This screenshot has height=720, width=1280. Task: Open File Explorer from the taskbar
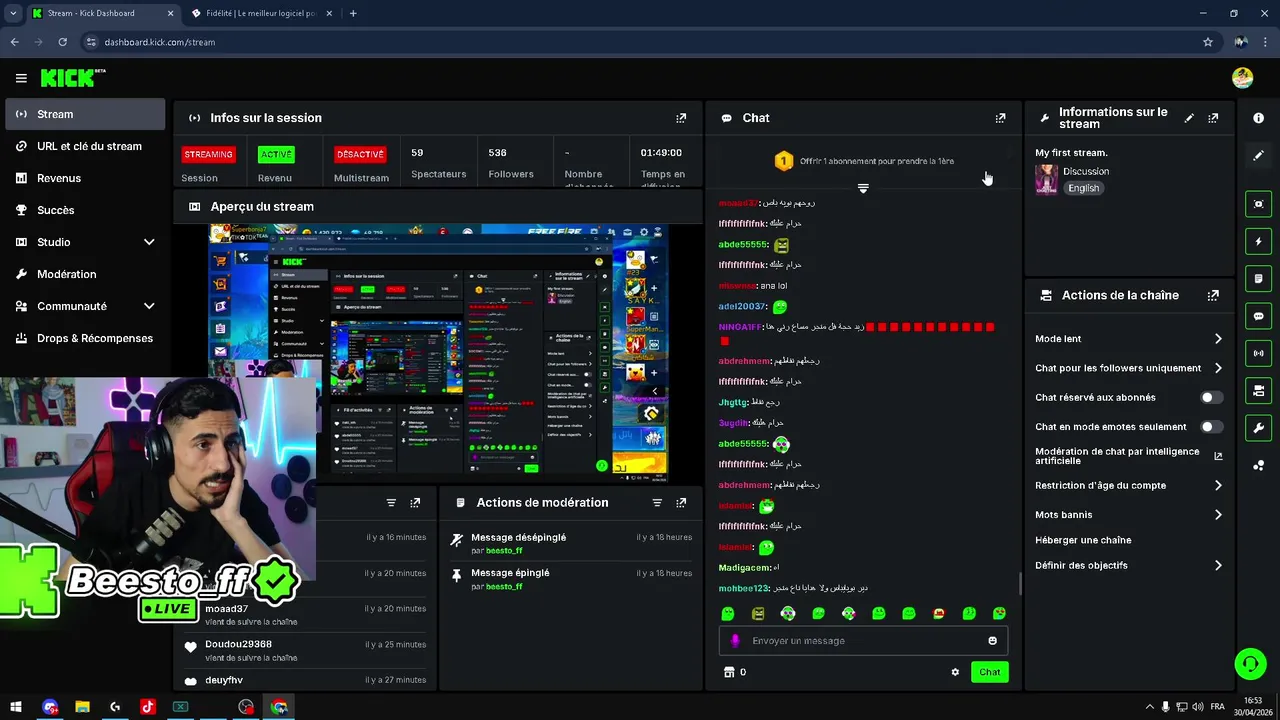coord(83,707)
